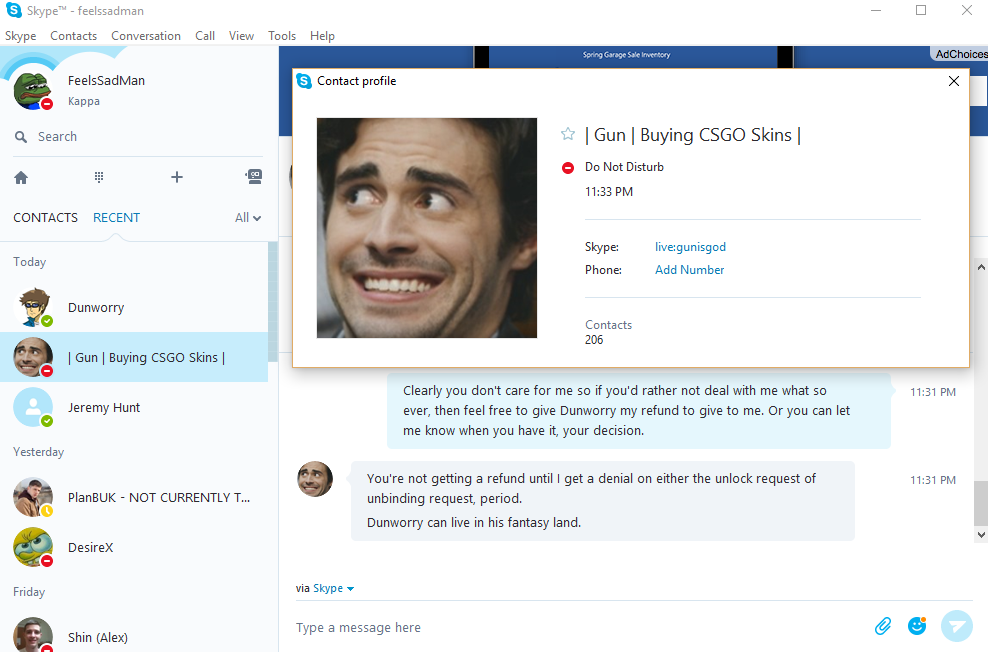Image resolution: width=988 pixels, height=652 pixels.
Task: Click the Type a message here field
Action: click(580, 627)
